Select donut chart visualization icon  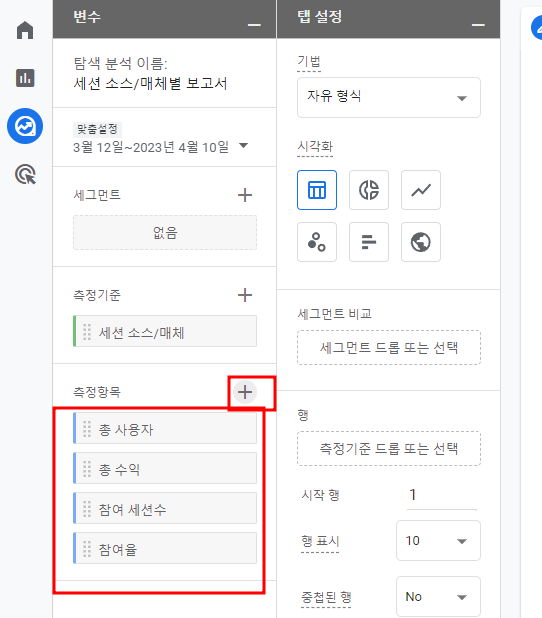(369, 190)
